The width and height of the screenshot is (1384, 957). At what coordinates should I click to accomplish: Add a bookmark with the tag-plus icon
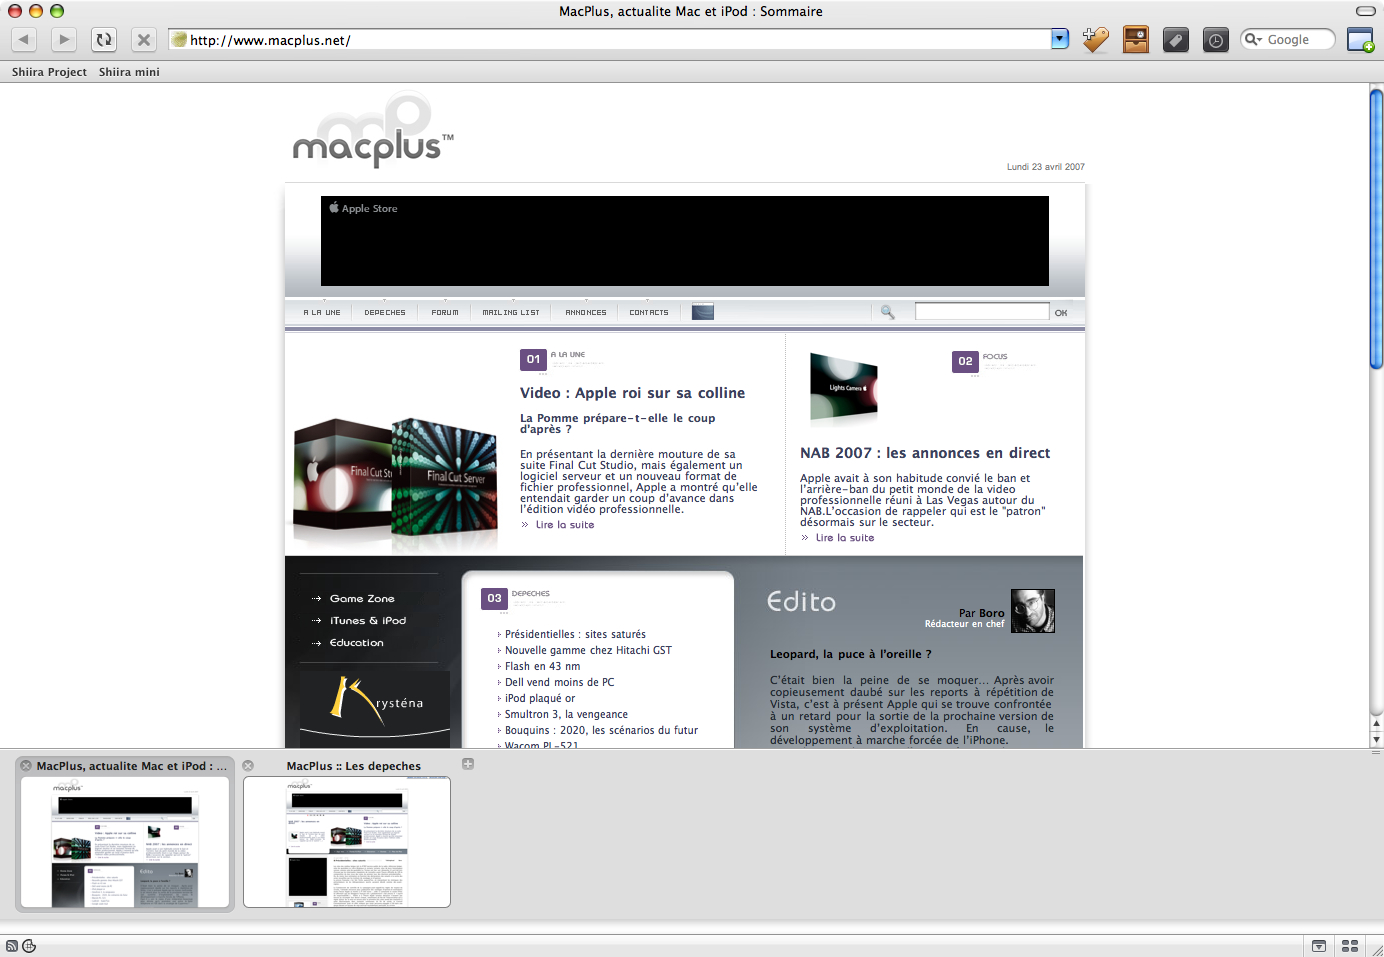click(1096, 40)
